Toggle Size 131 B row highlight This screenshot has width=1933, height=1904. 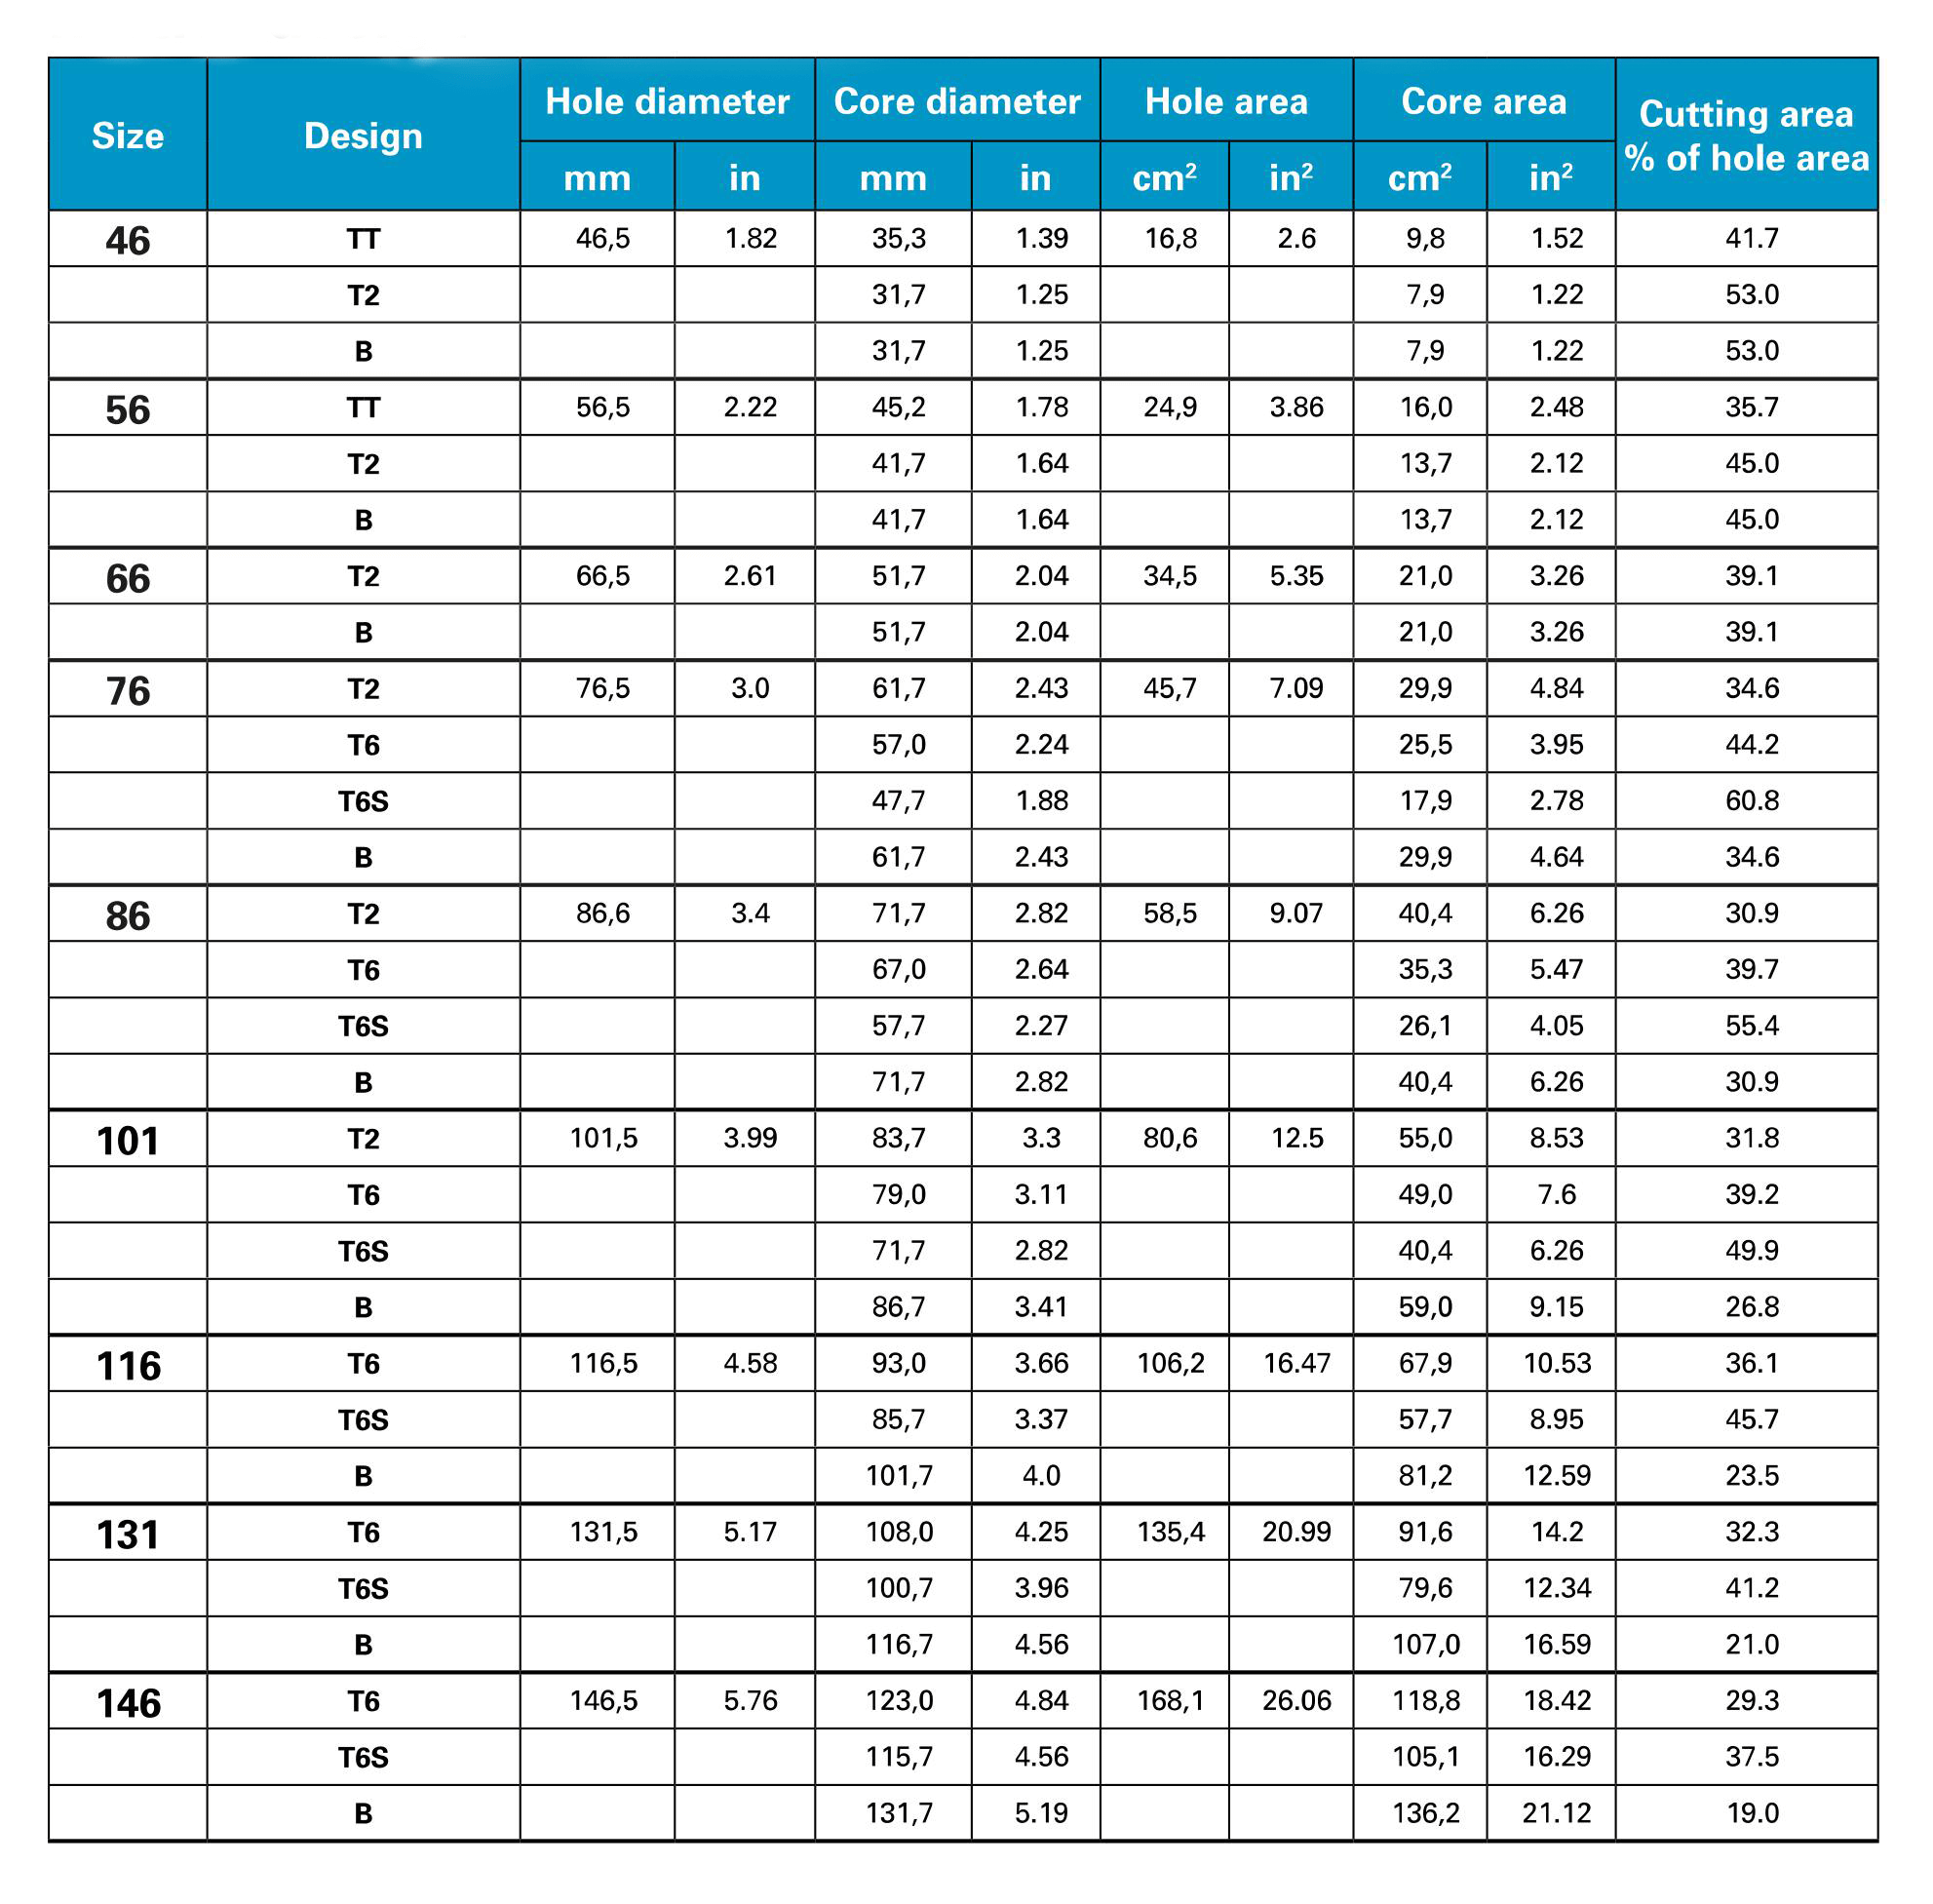966,1641
